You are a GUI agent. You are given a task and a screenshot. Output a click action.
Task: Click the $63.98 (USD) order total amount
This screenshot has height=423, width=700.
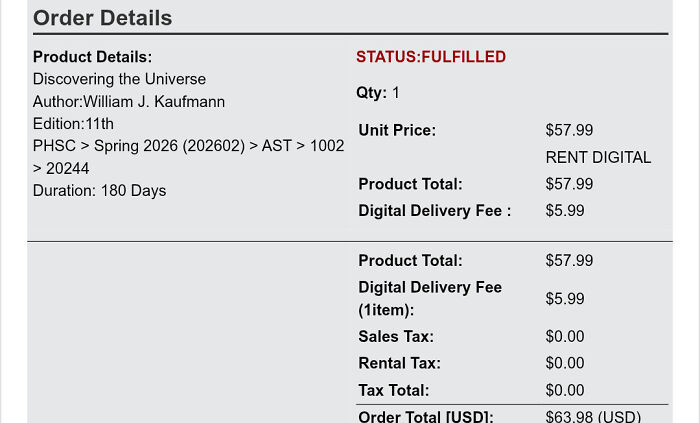(x=592, y=416)
